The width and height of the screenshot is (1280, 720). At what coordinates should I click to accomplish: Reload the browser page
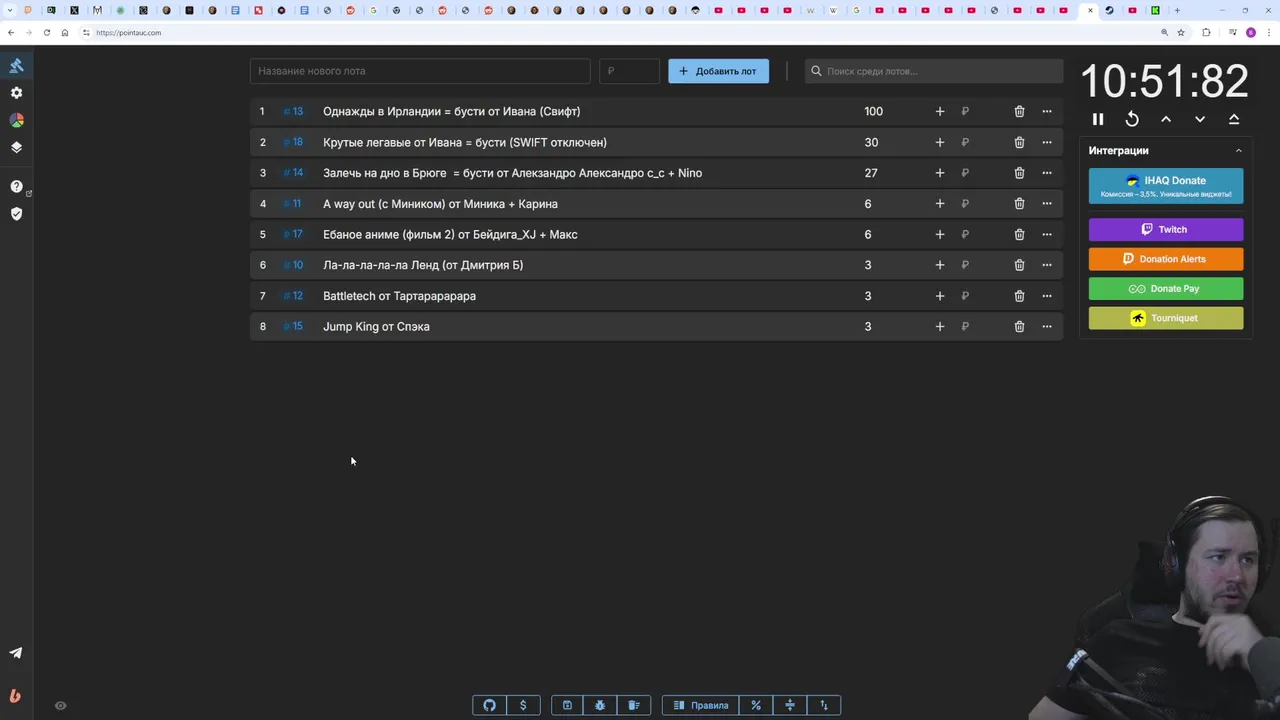pos(46,32)
